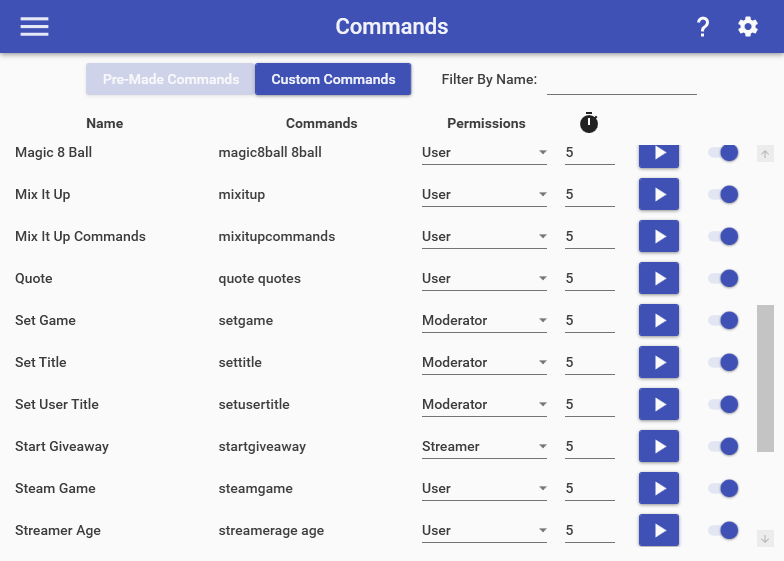784x561 pixels.
Task: Edit cooldown field for Magic 8 Ball
Action: click(x=590, y=153)
